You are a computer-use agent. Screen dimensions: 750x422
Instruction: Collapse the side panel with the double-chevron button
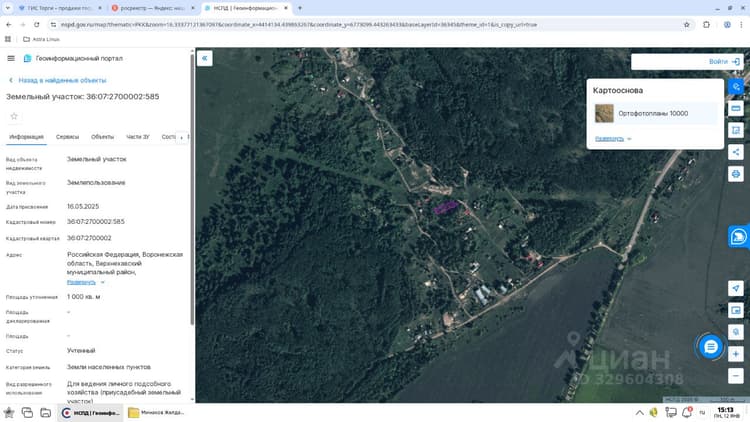coord(205,58)
